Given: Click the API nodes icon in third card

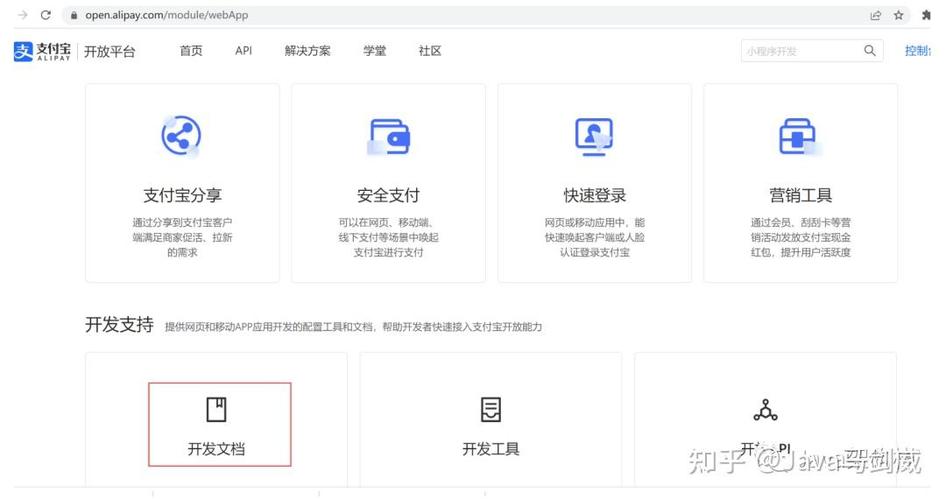Looking at the screenshot, I should pos(765,409).
